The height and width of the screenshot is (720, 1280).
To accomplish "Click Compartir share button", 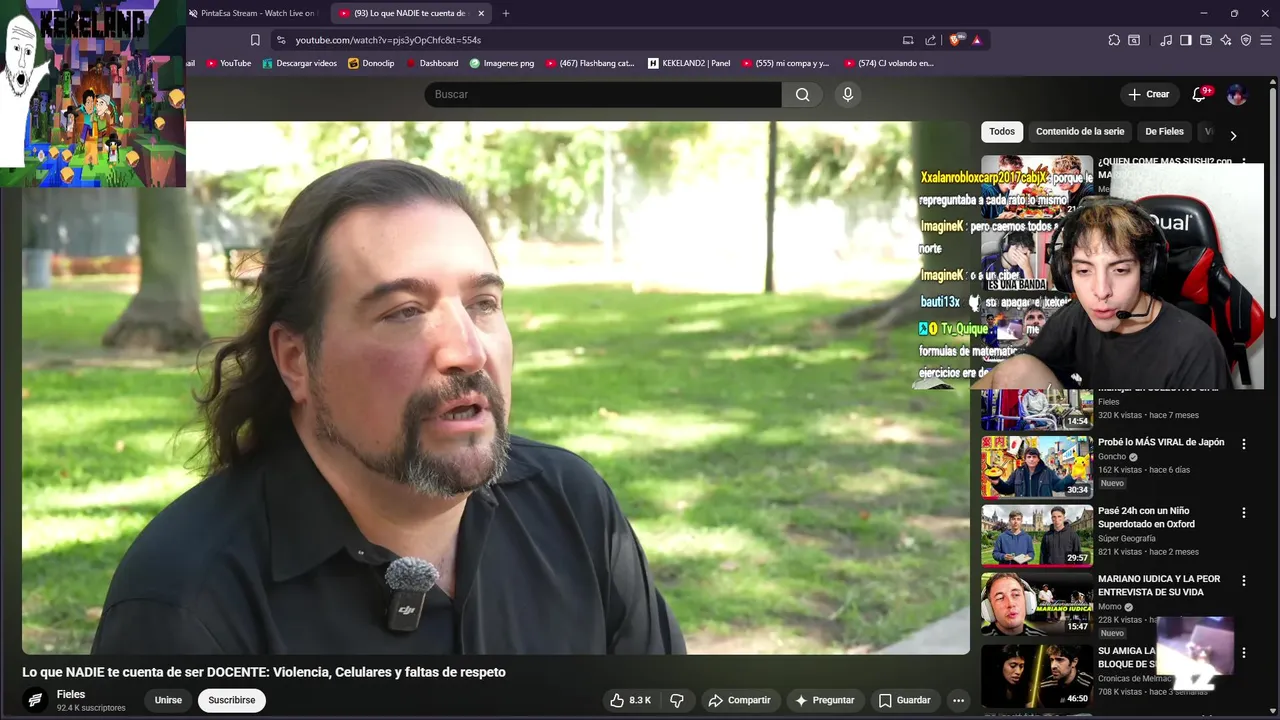I will [x=739, y=700].
